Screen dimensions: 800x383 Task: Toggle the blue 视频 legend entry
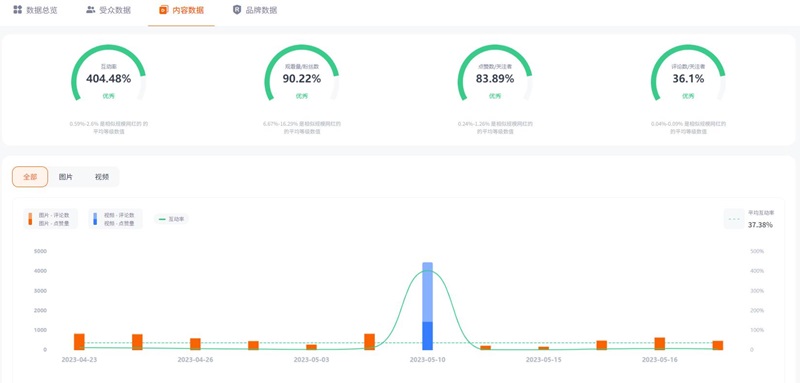[x=115, y=219]
